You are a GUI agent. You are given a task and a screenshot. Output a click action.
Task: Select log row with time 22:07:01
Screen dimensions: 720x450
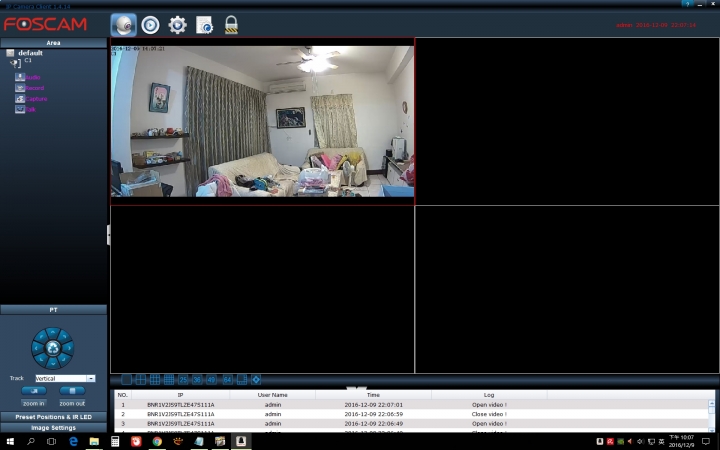[411, 405]
